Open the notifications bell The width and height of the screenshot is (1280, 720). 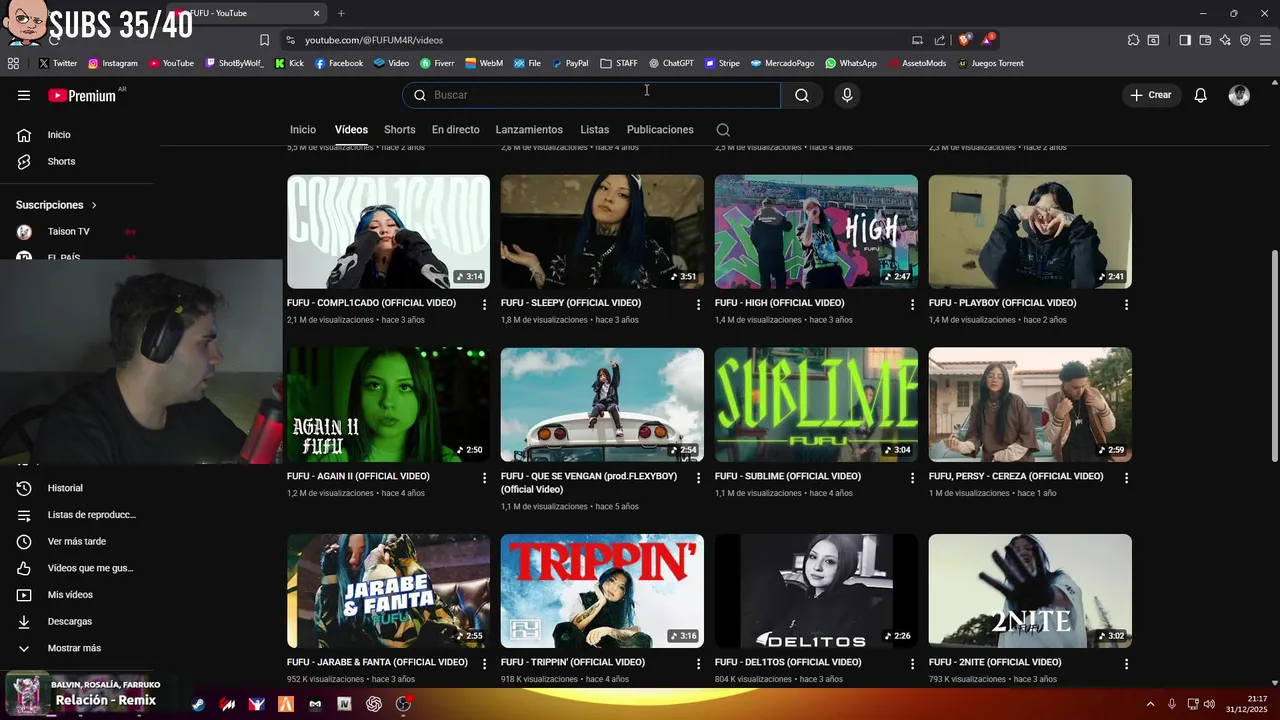coord(1201,95)
